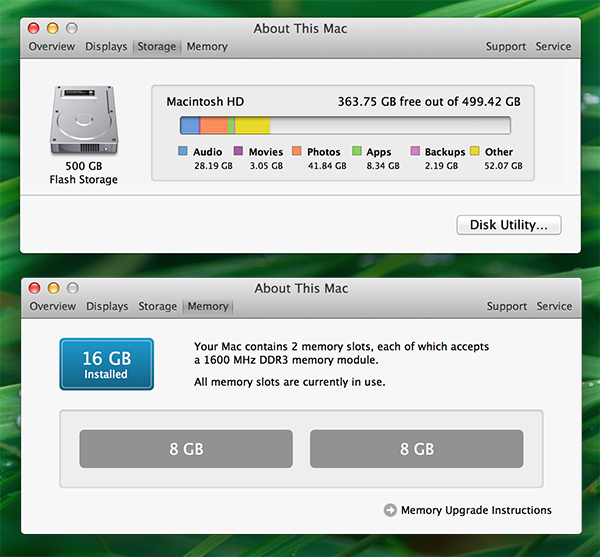This screenshot has width=600, height=557.
Task: Open Displays tab in the Storage window
Action: (106, 46)
